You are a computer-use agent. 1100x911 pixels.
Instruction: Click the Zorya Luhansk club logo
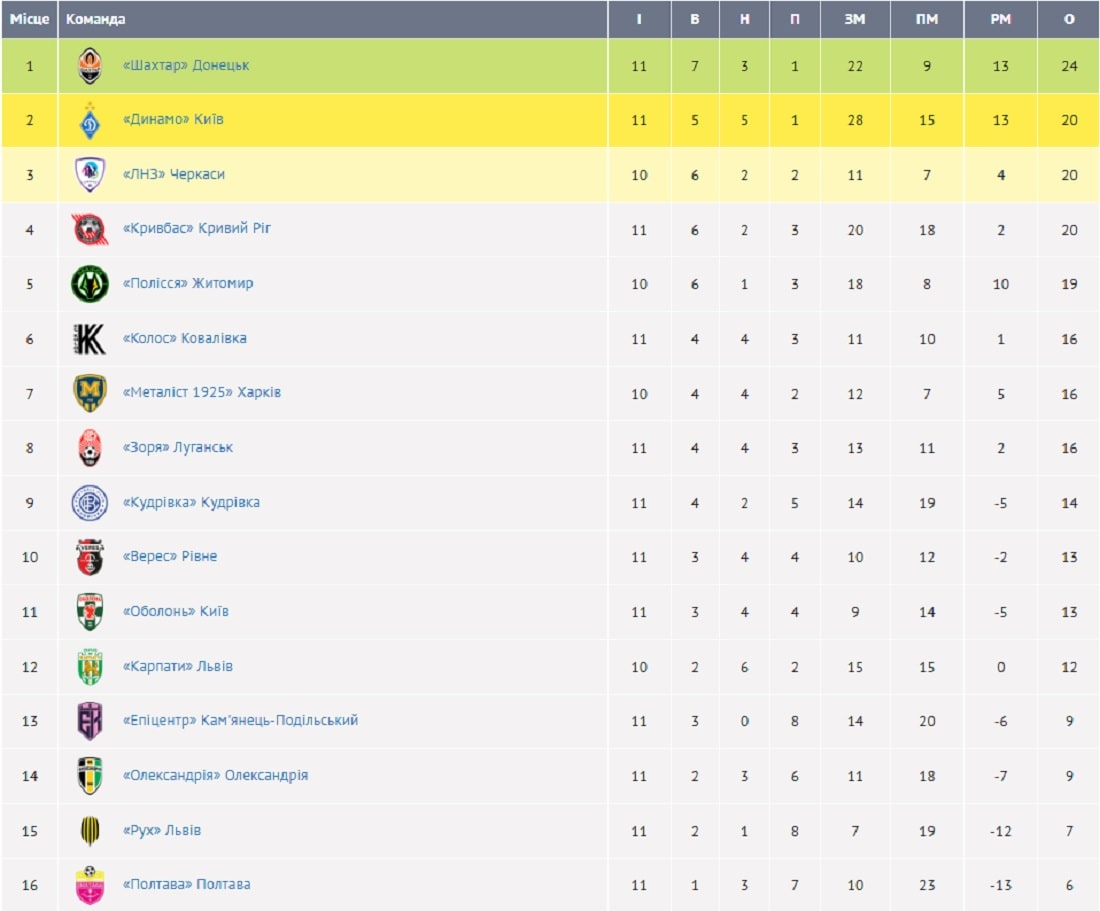click(x=90, y=448)
